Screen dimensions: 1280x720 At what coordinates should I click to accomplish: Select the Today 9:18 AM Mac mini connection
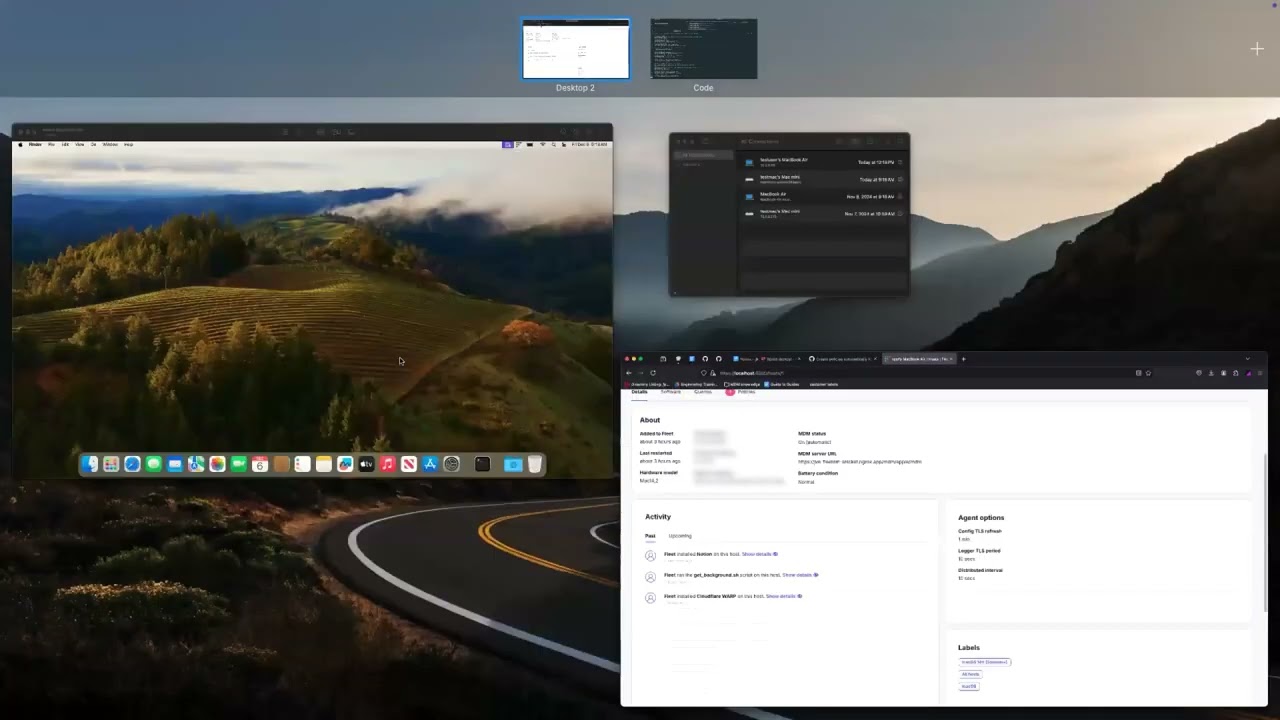pyautogui.click(x=823, y=179)
